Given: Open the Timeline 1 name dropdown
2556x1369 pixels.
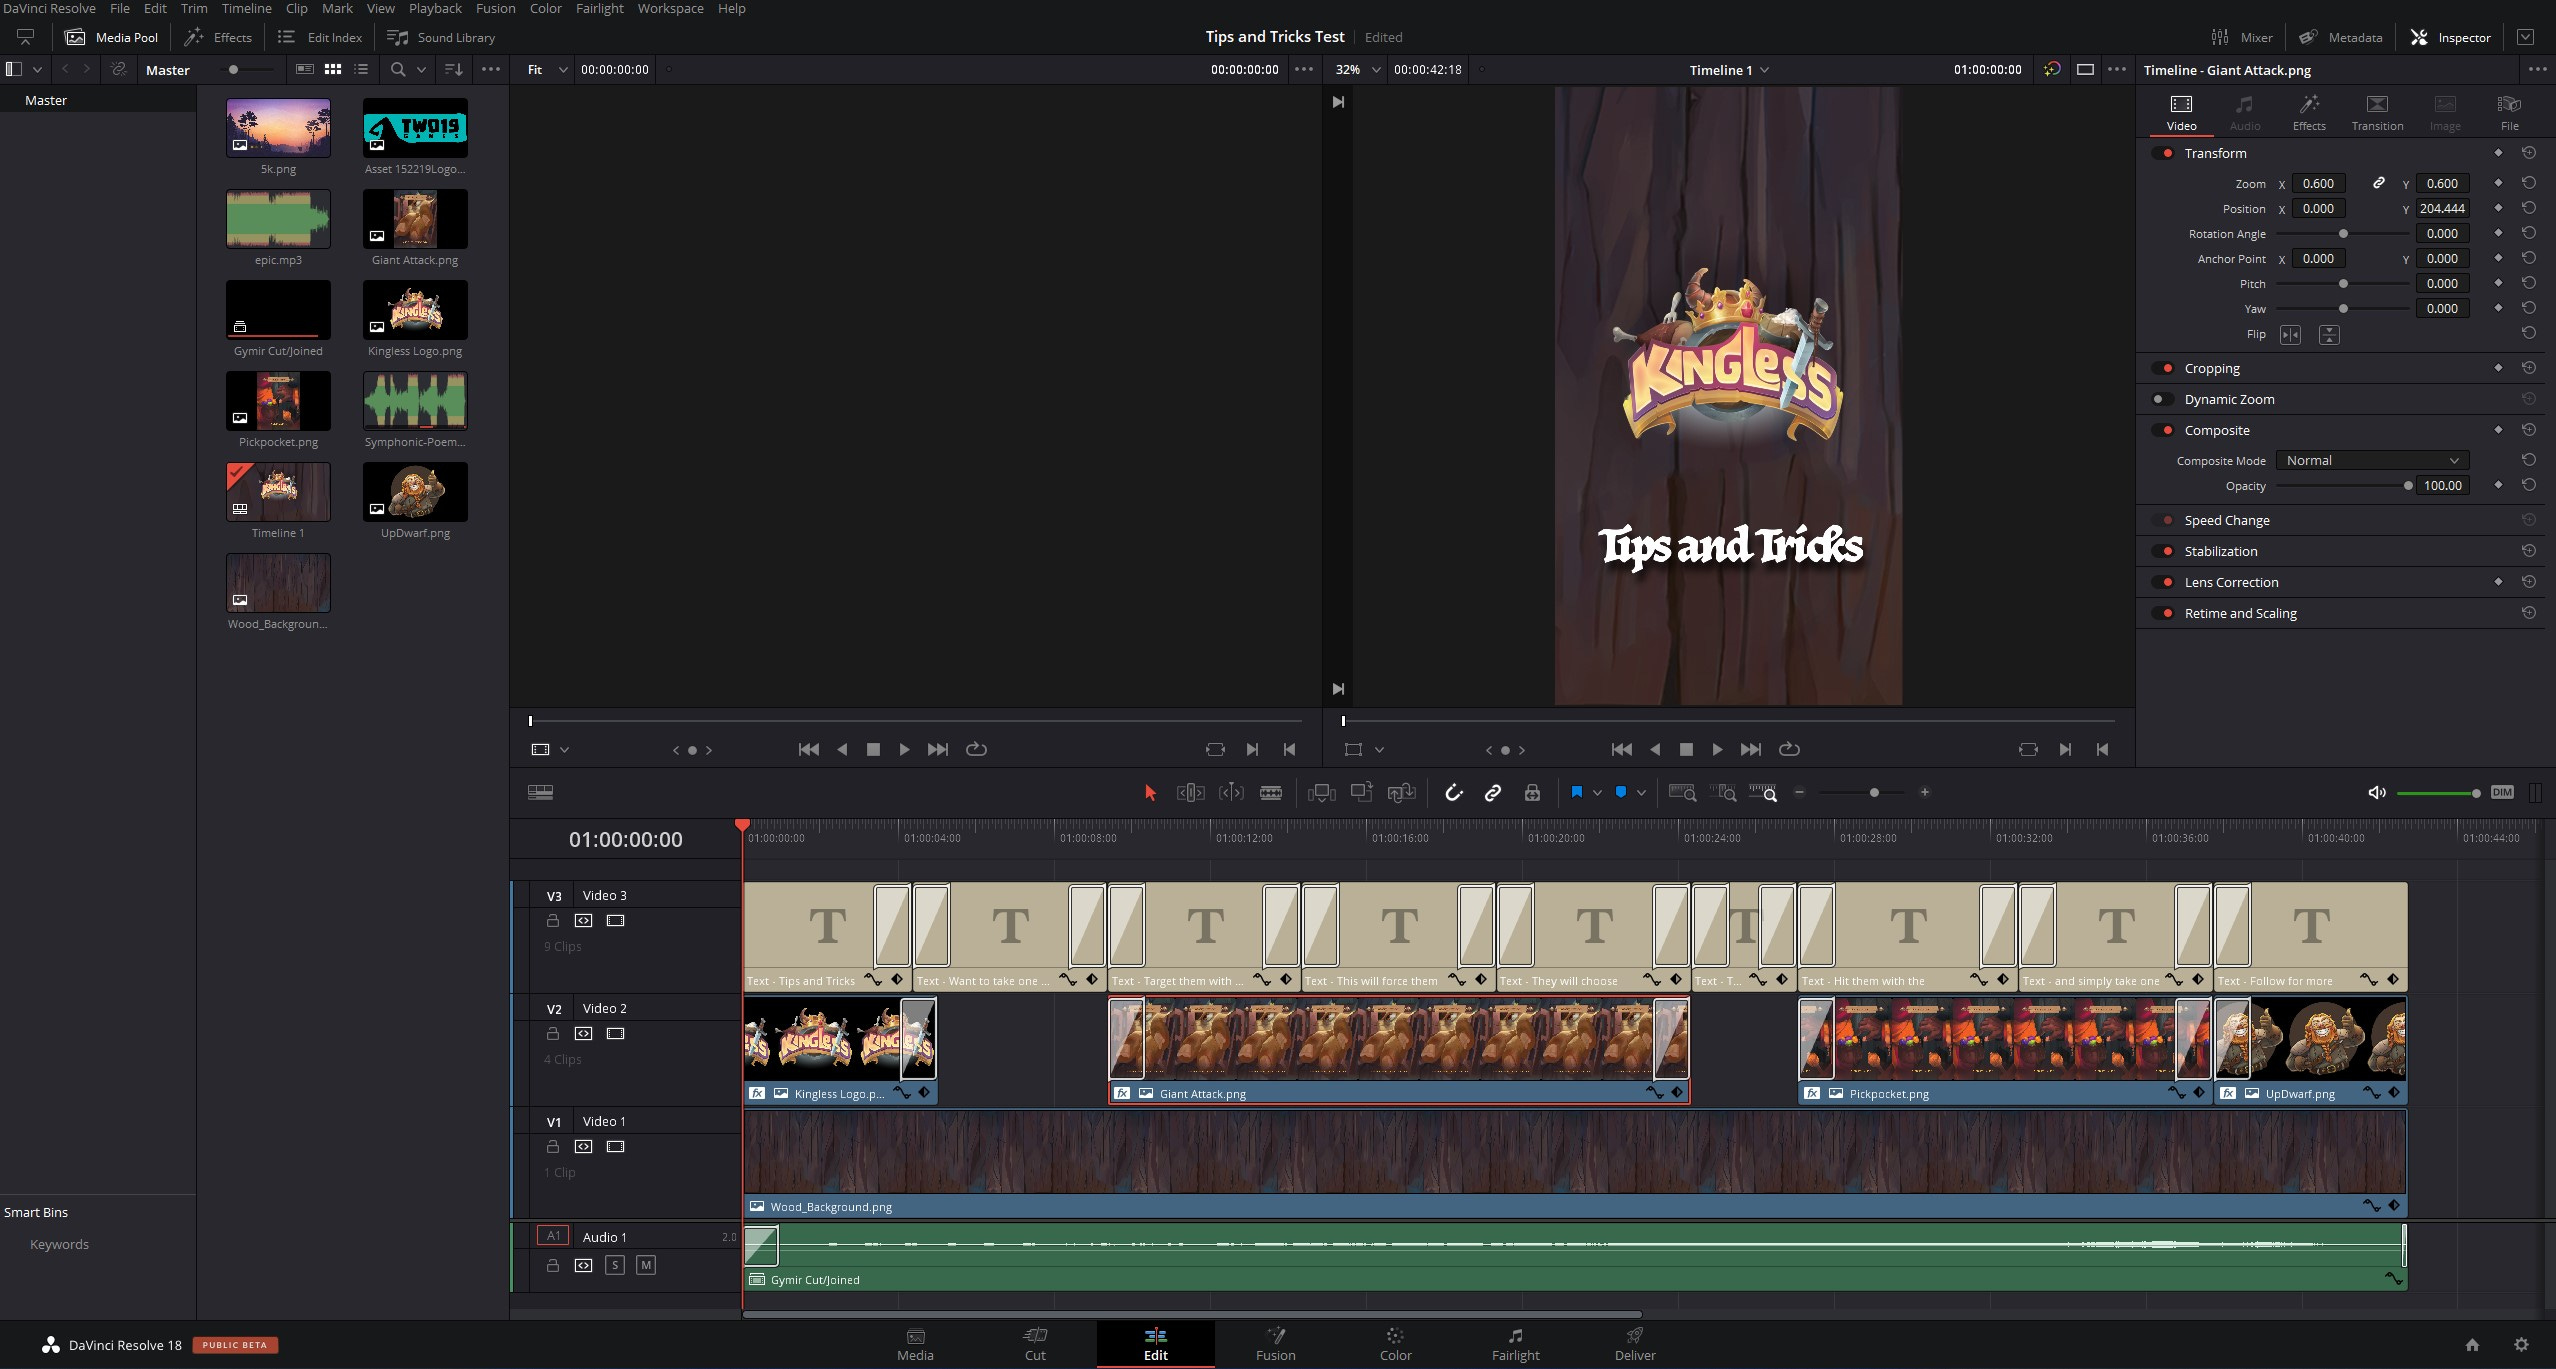Looking at the screenshot, I should tap(1729, 70).
